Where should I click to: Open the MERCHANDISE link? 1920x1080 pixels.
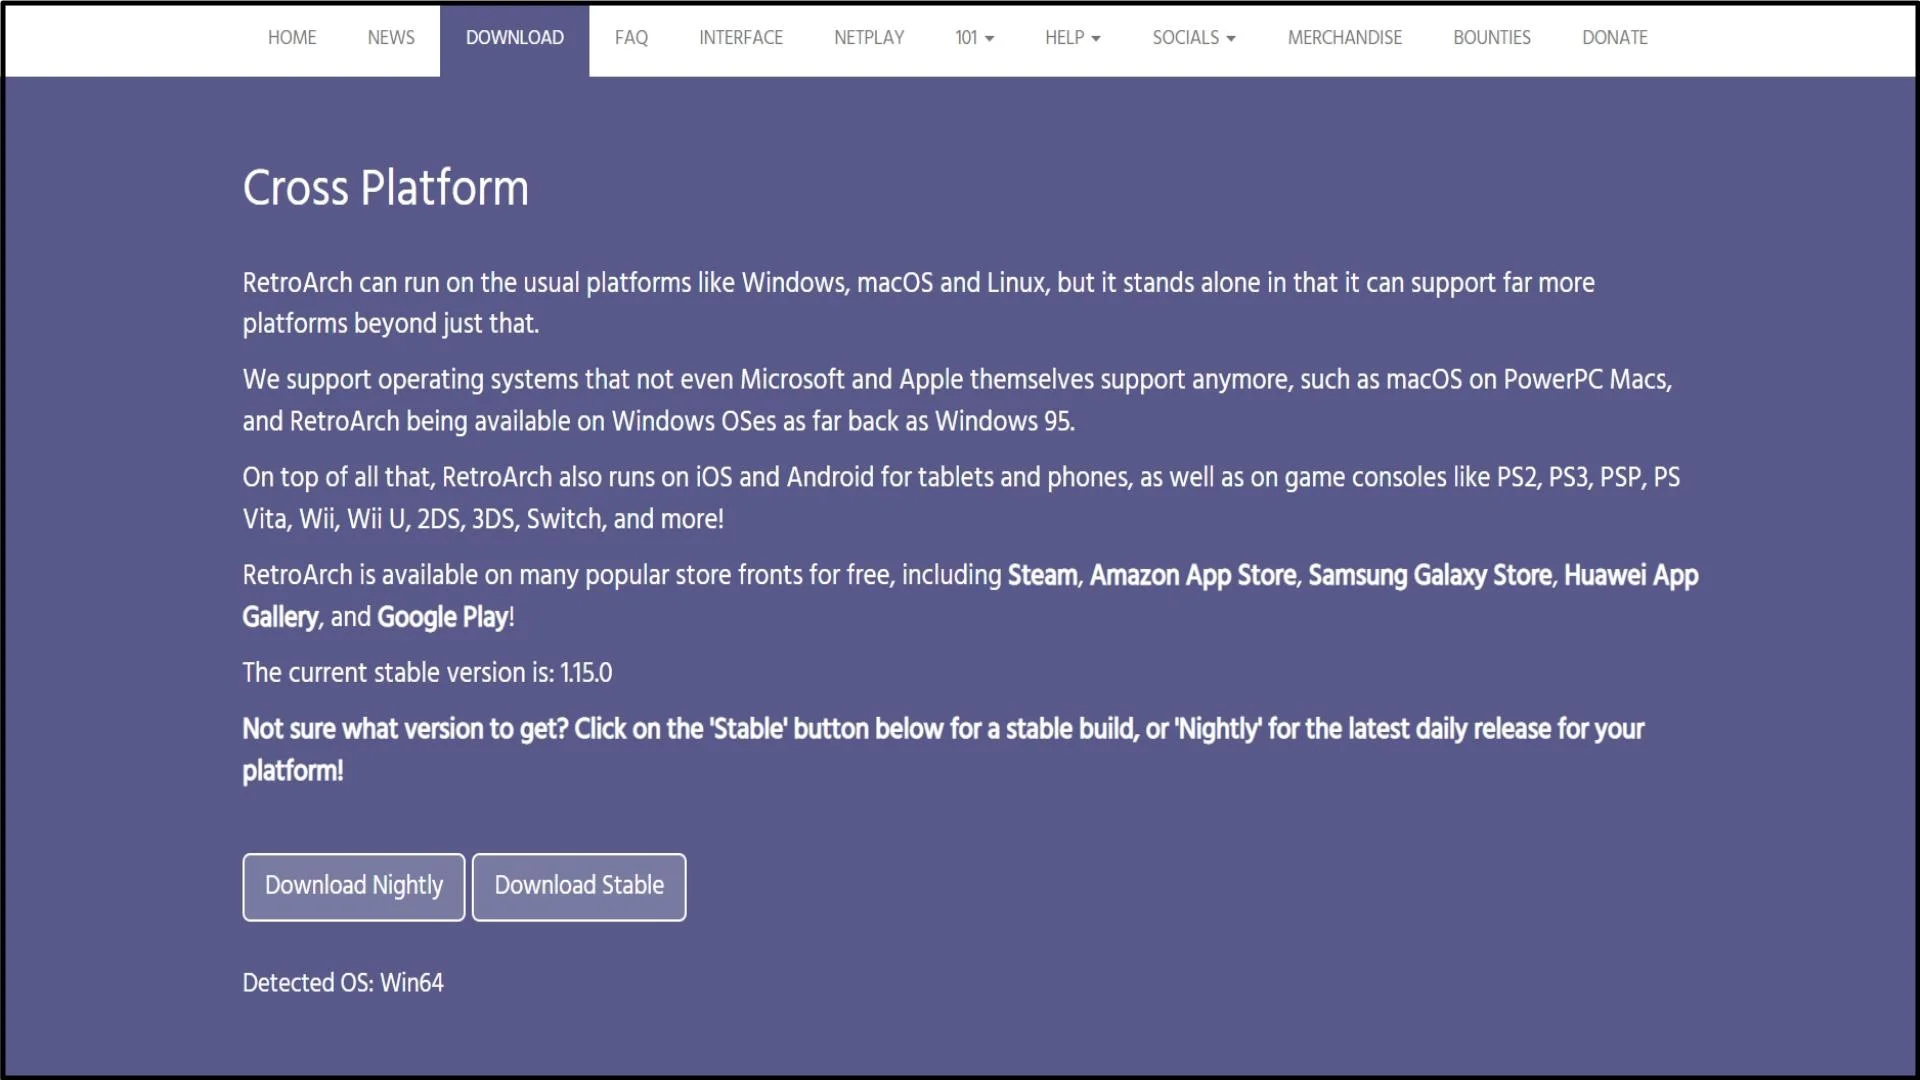tap(1344, 38)
